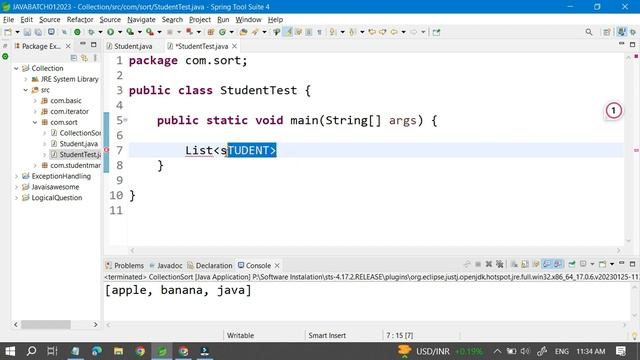640x360 pixels.
Task: Click the New file toolbar icon
Action: click(8, 32)
